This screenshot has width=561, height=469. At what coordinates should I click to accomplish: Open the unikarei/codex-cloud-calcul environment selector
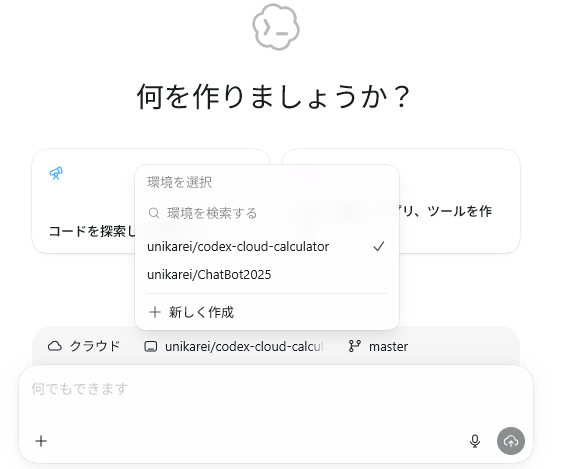tap(234, 346)
